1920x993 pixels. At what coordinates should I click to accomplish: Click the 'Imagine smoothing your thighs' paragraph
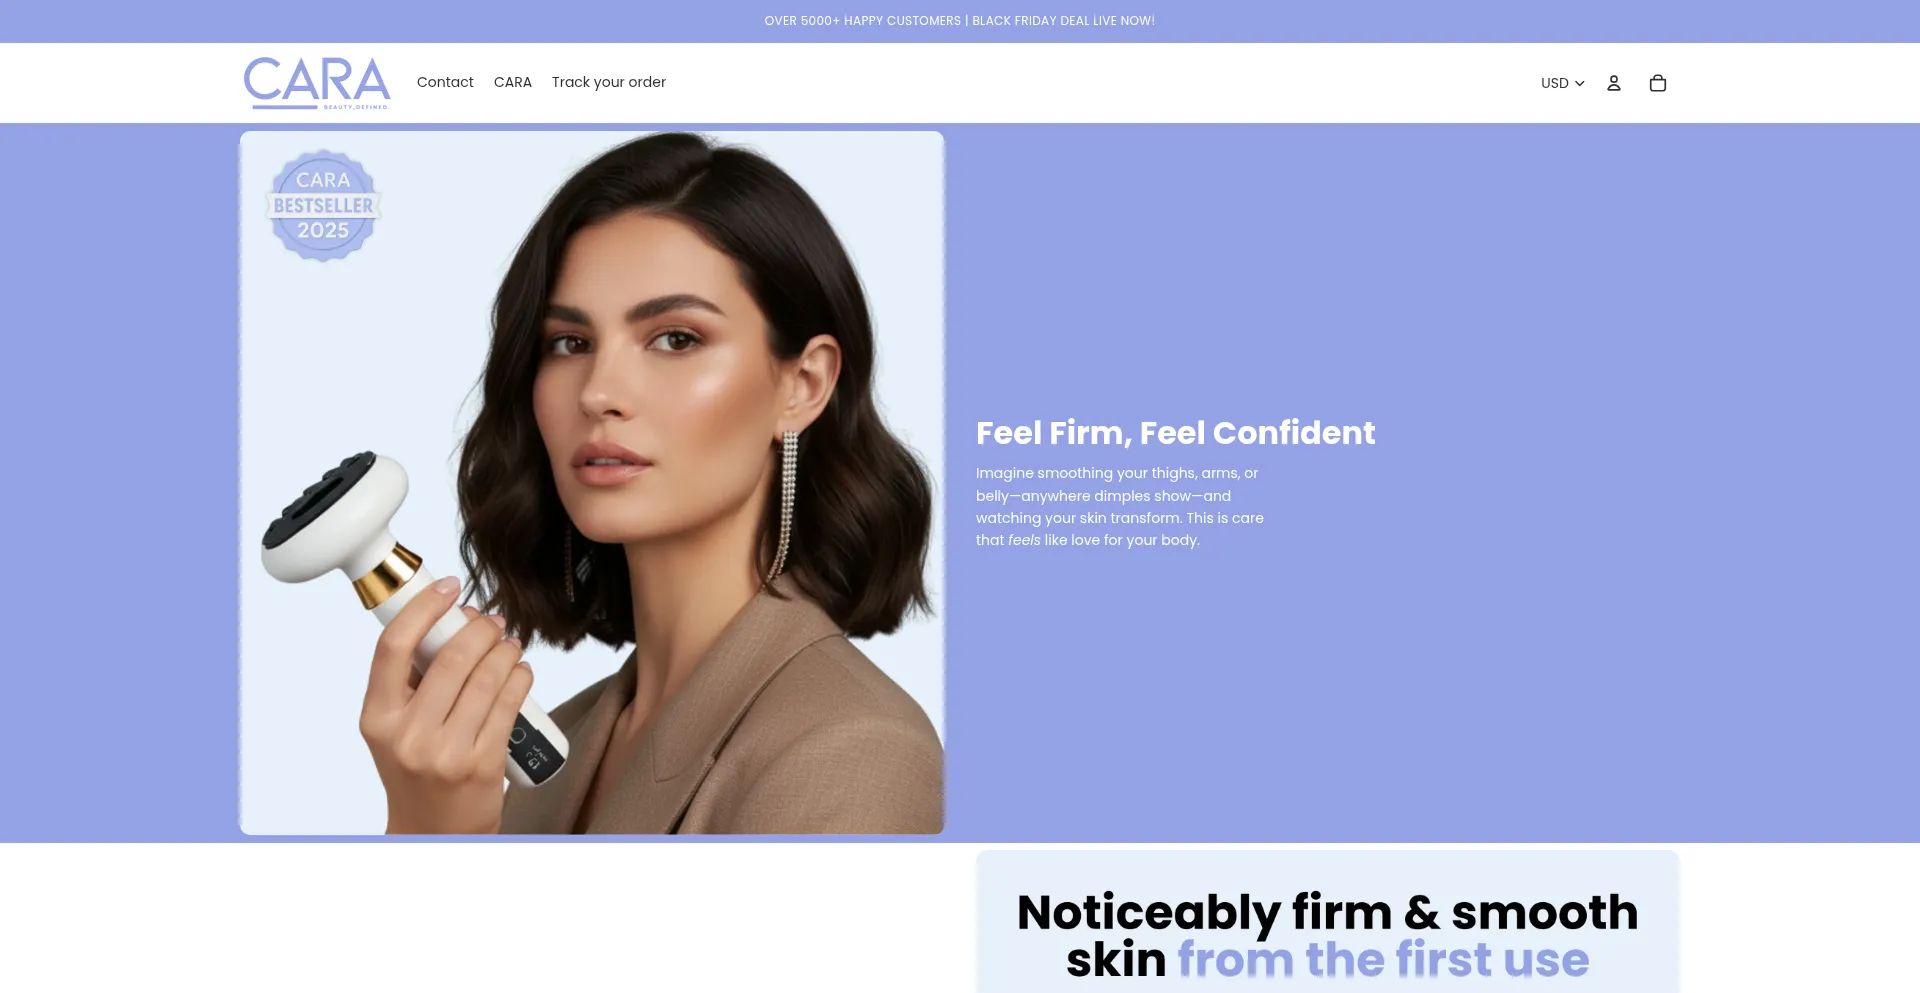[1120, 506]
